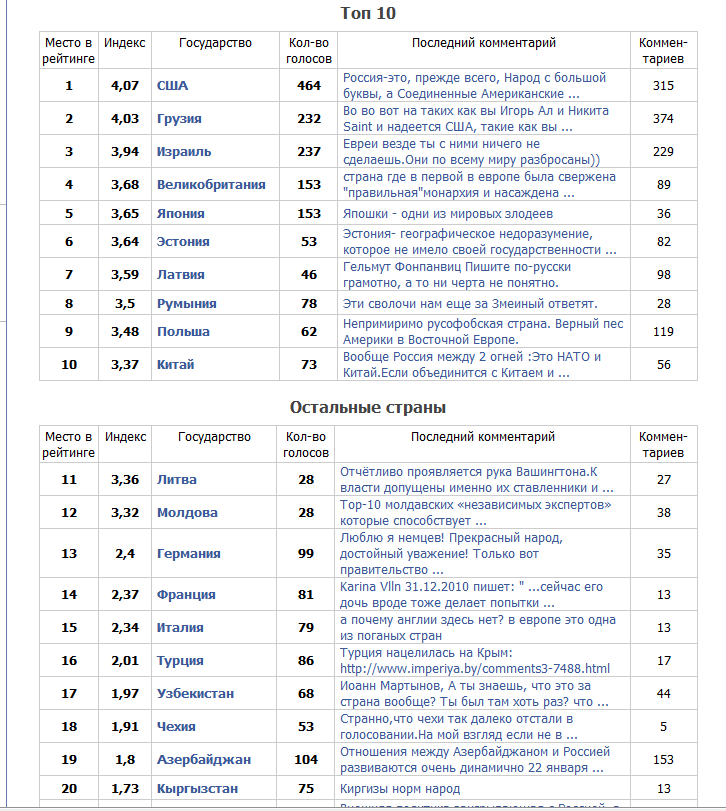
Task: Open comment 'Россия-это, прежде всего, Народ'
Action: (474, 86)
